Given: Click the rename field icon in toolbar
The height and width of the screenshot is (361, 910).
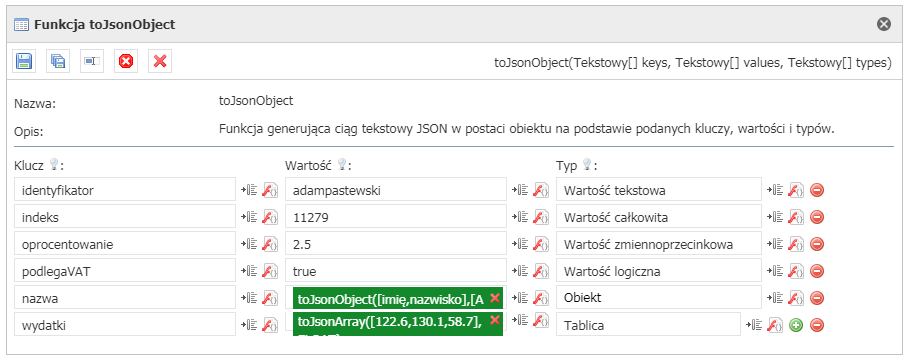Looking at the screenshot, I should point(92,61).
